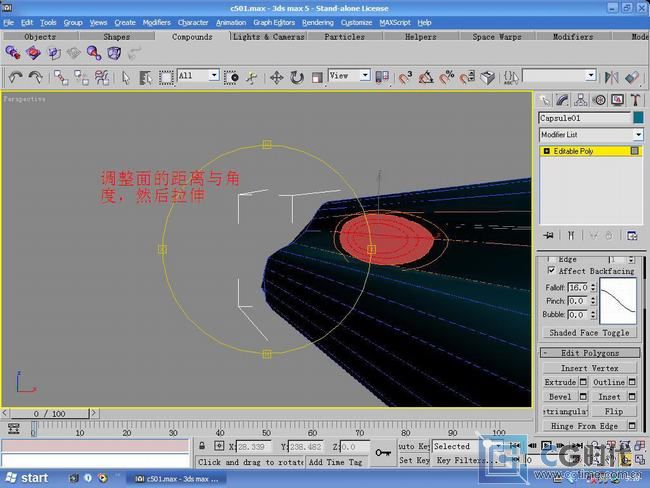This screenshot has width=650, height=488.
Task: Click the Pin Stack icon
Action: 548,236
